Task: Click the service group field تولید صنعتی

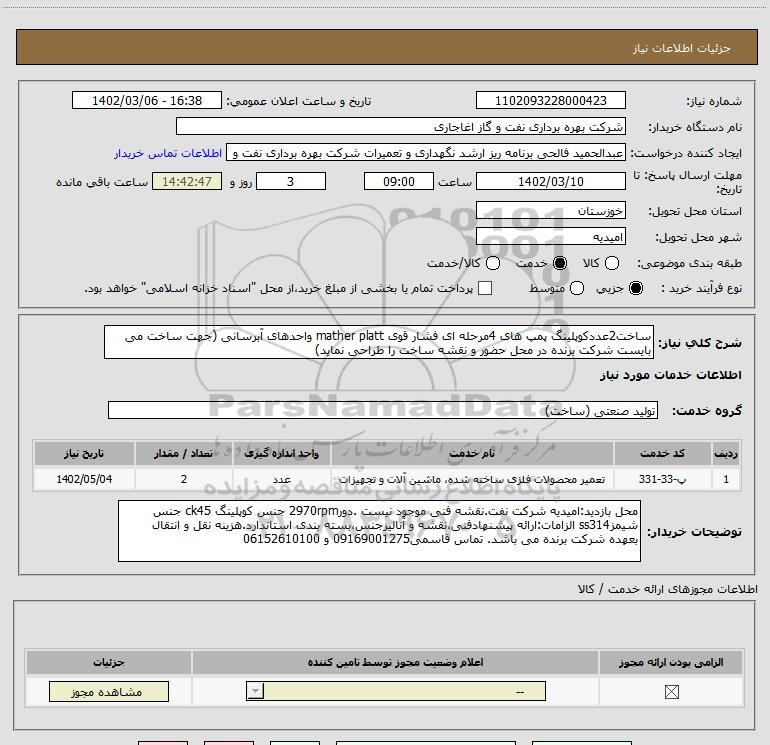Action: (x=383, y=410)
